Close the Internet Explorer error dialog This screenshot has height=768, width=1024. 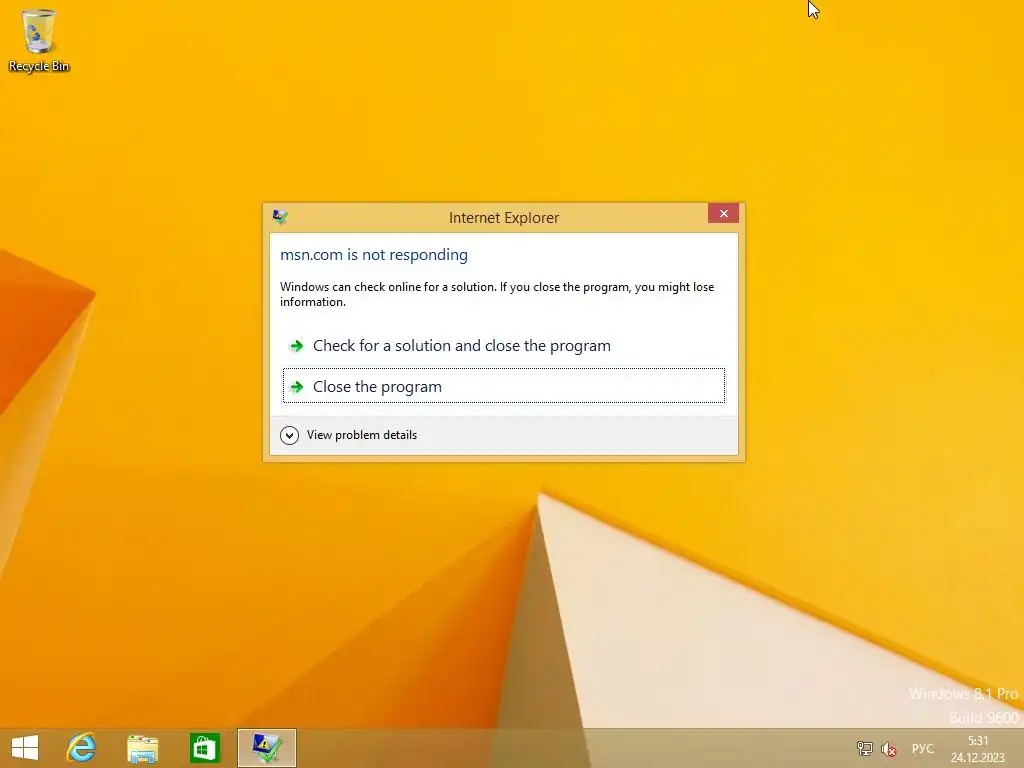coord(724,214)
